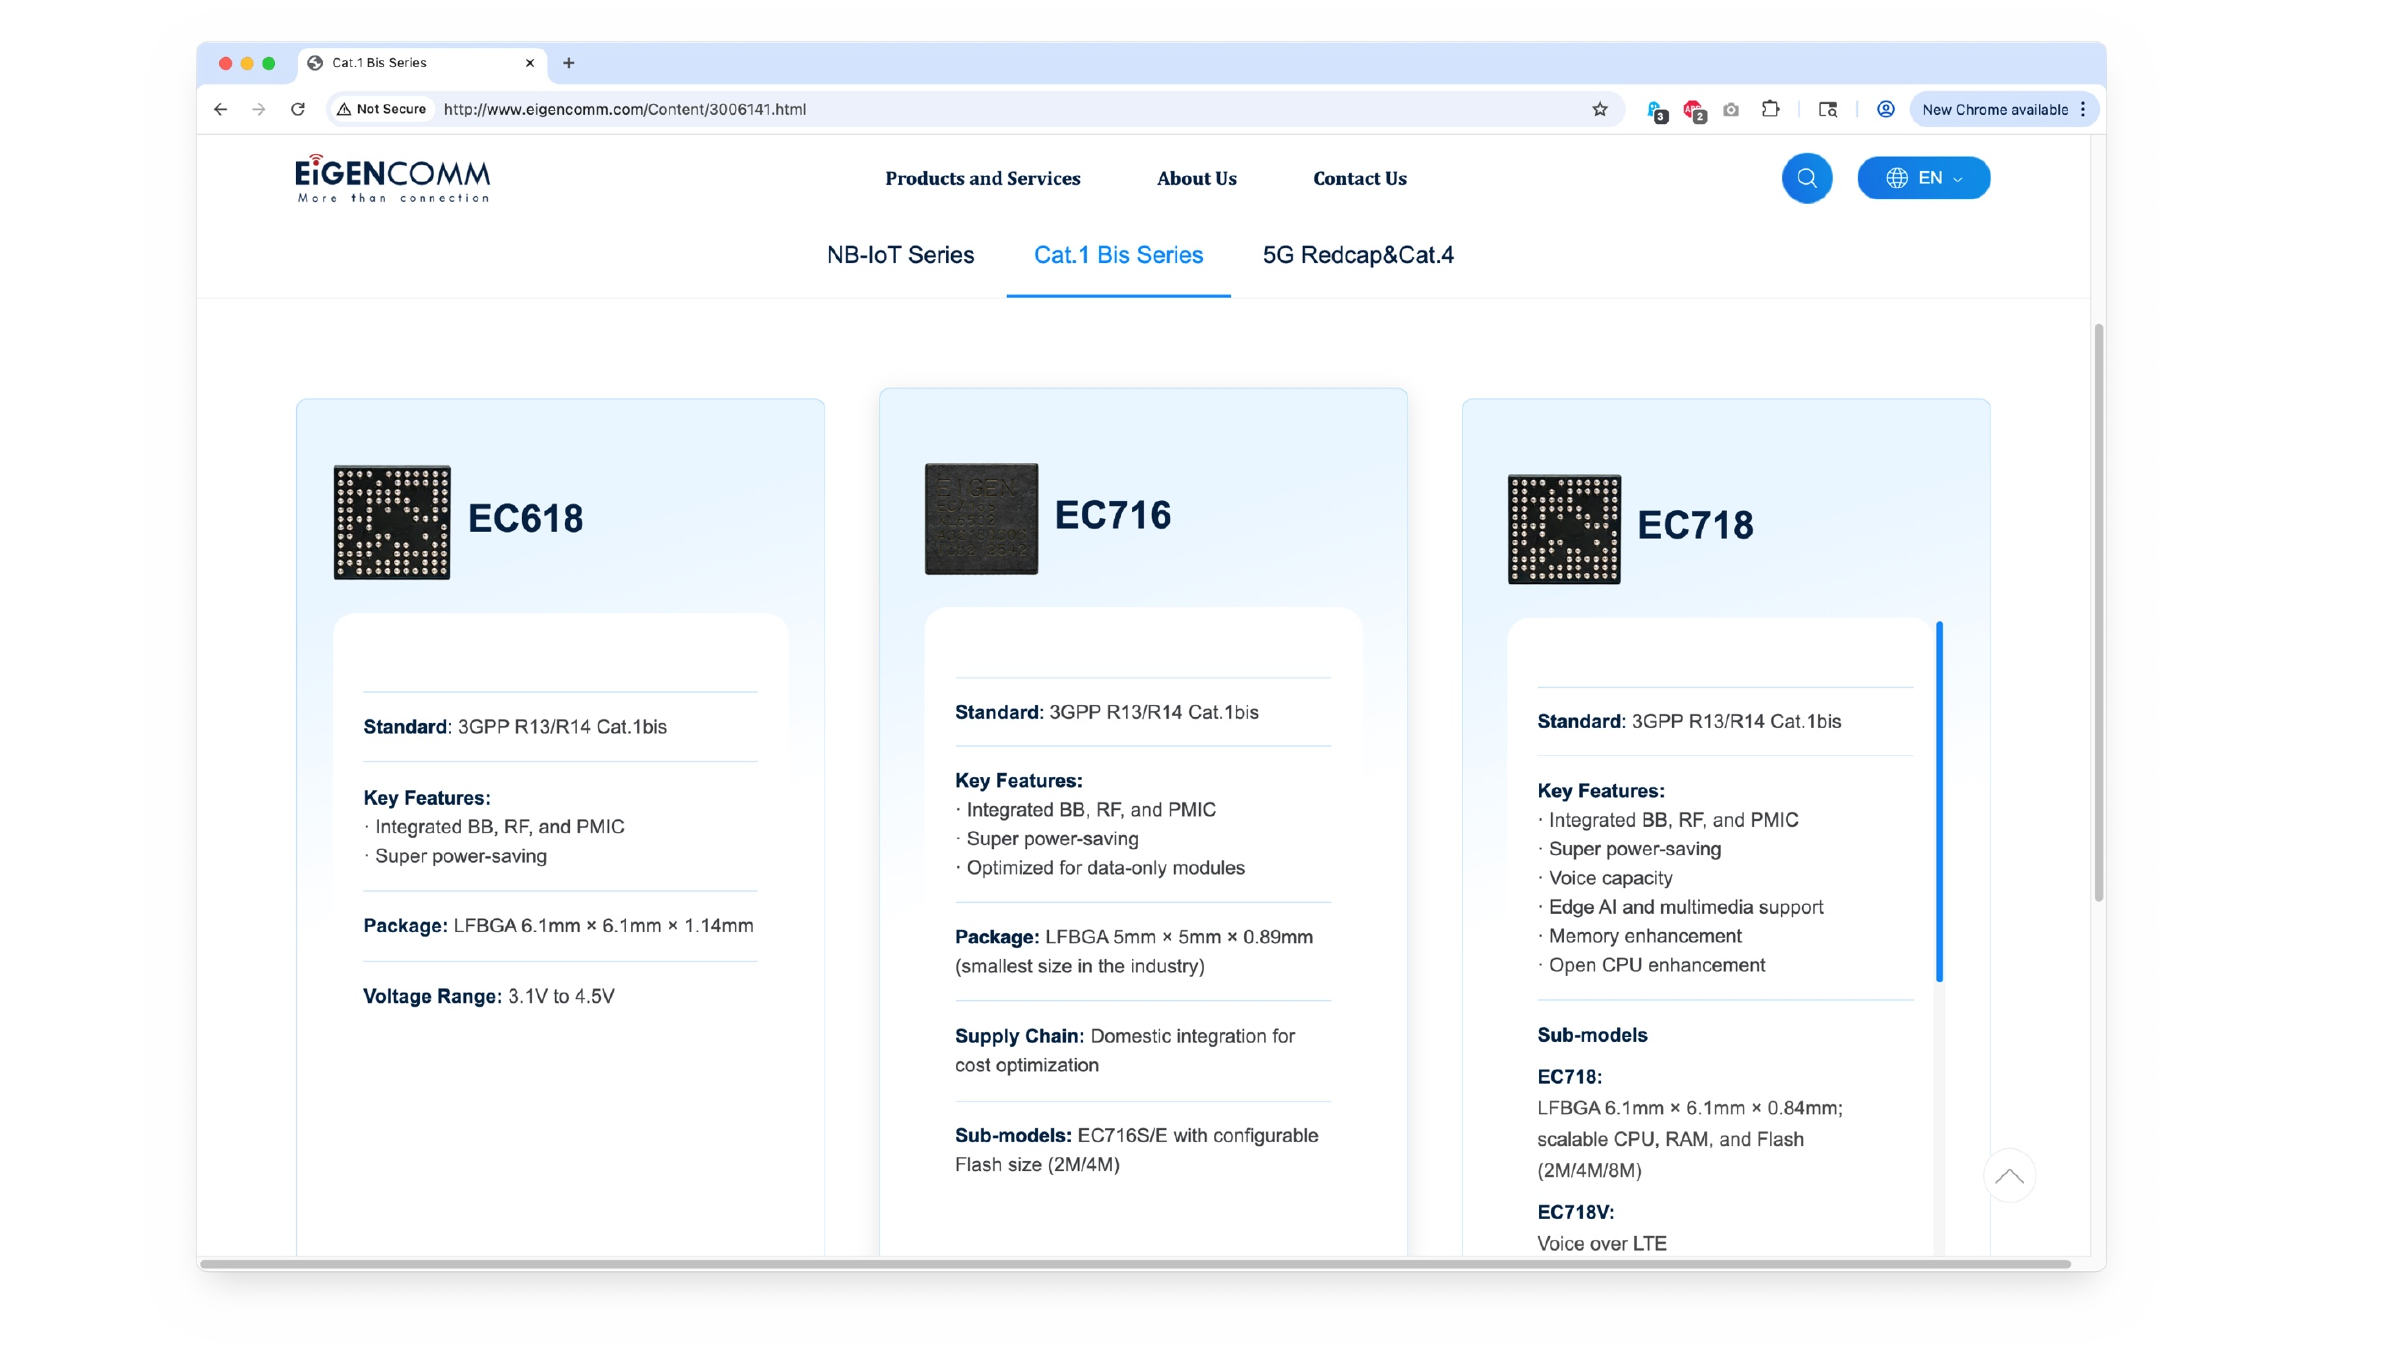Bookmark page with star icon

[1599, 109]
